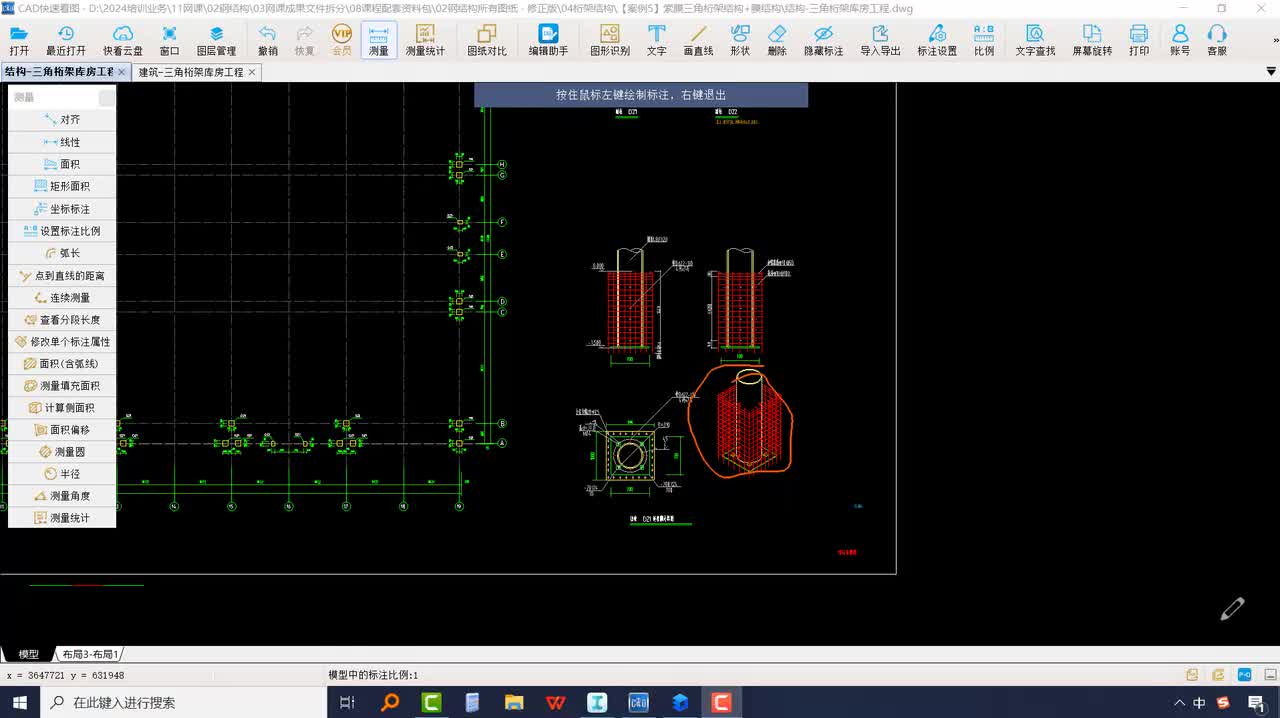Select the 画直线 draw line tool

(698, 40)
